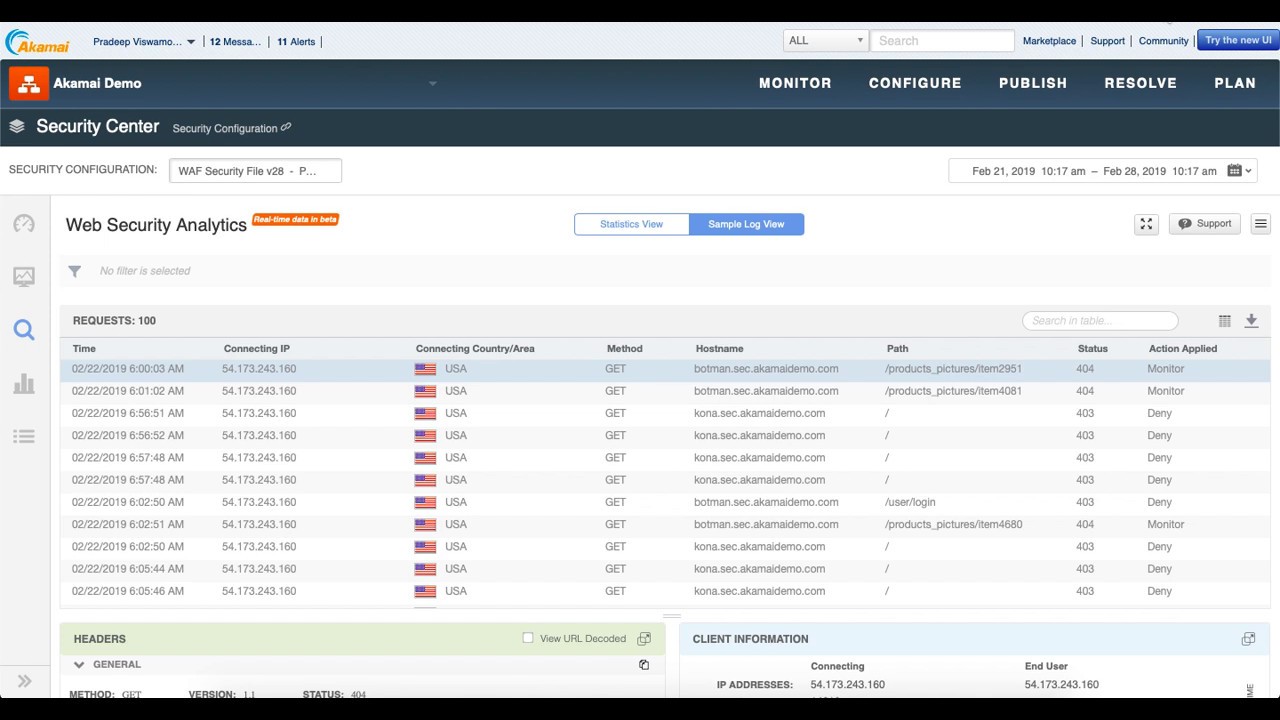Click the filter funnel icon
Screen dimensions: 1280x720
(x=75, y=271)
